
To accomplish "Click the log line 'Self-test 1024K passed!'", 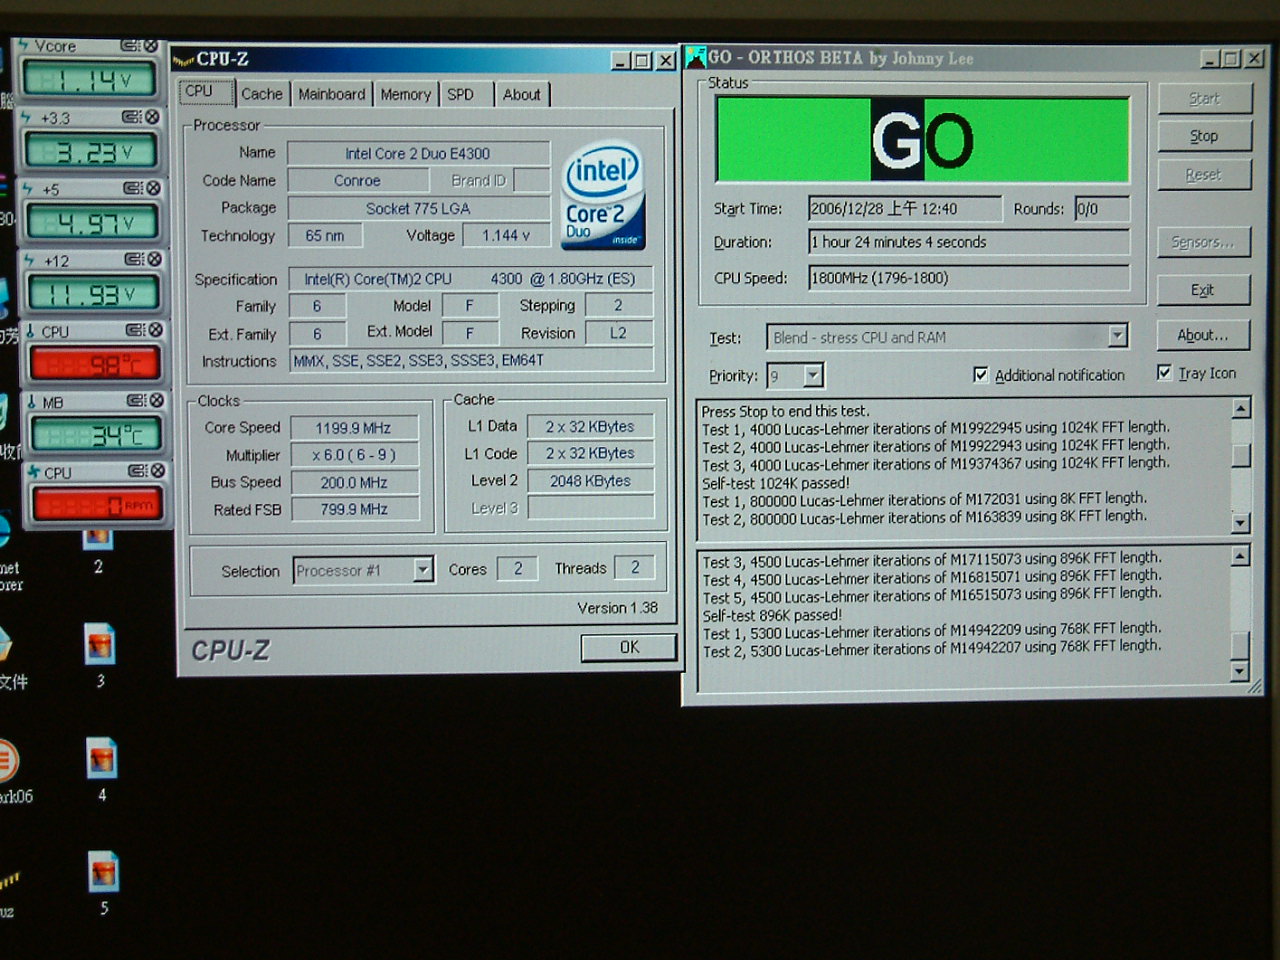I will pos(776,482).
